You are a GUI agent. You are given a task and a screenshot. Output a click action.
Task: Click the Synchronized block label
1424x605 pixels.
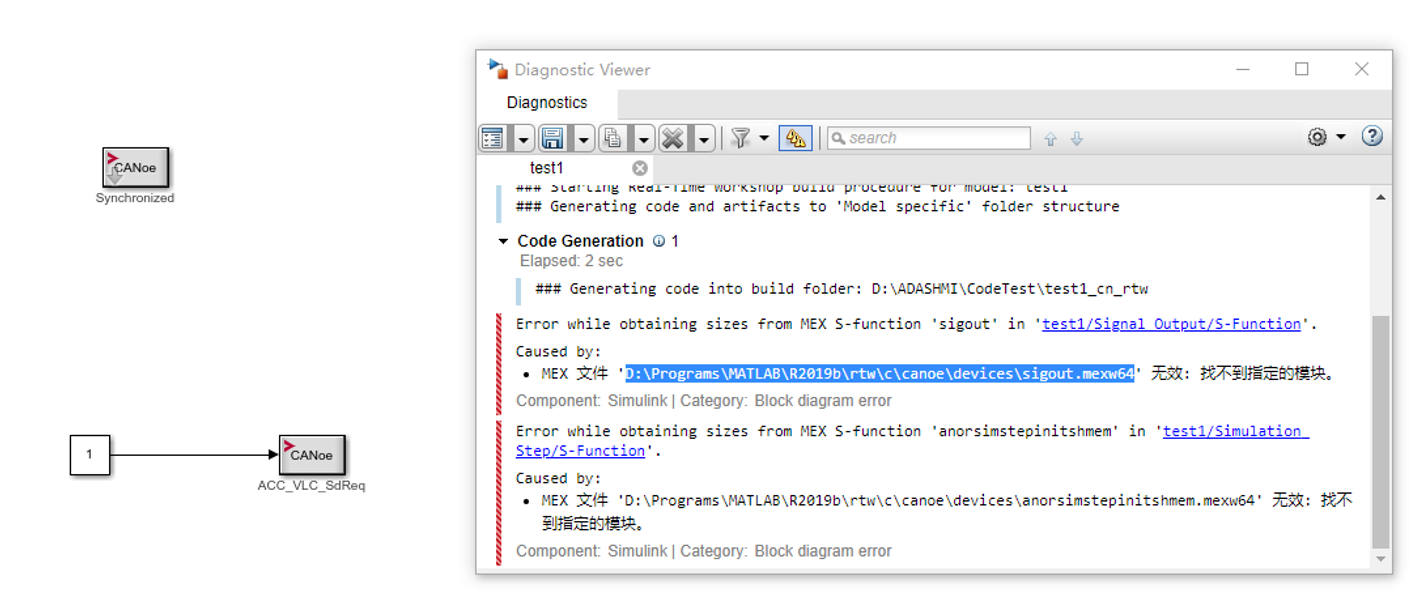pos(135,198)
